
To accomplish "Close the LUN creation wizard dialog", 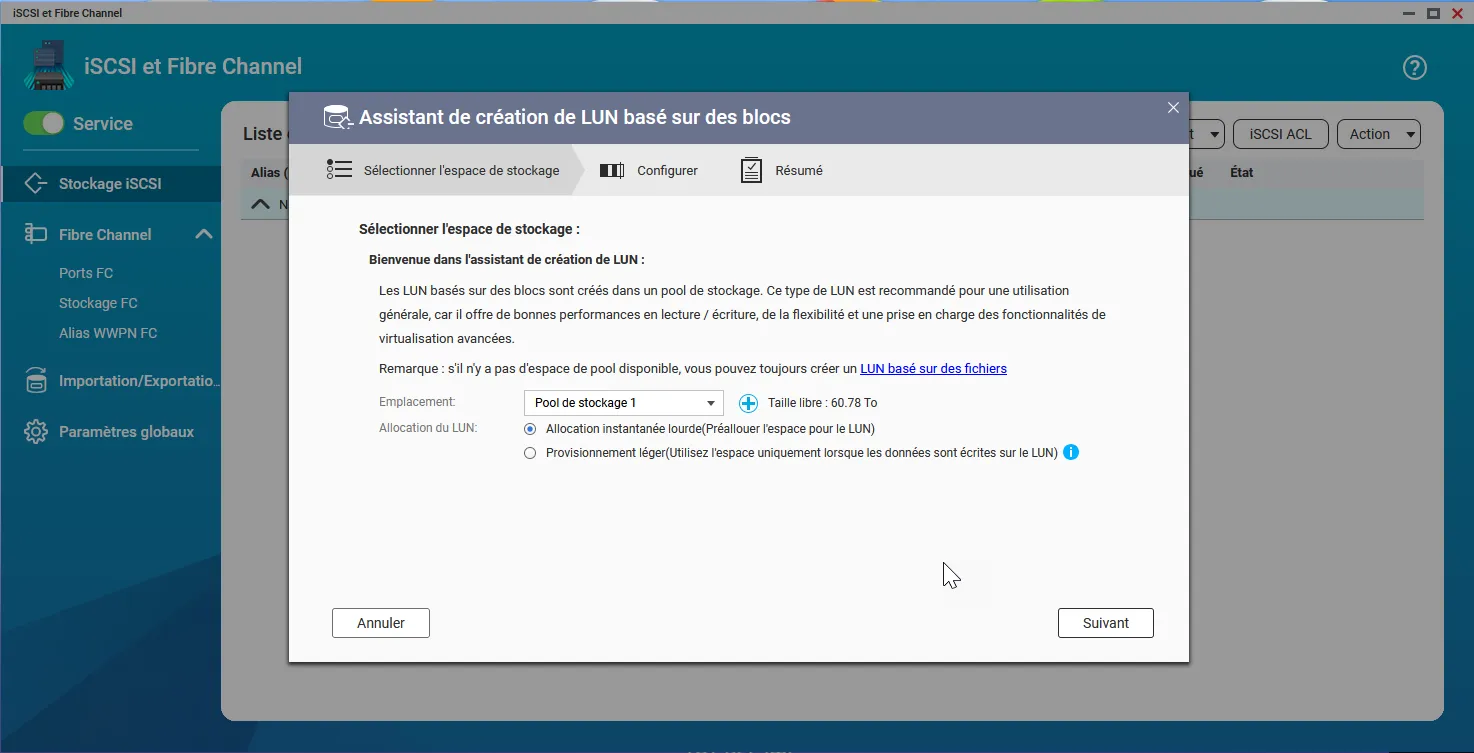I will coord(1173,108).
